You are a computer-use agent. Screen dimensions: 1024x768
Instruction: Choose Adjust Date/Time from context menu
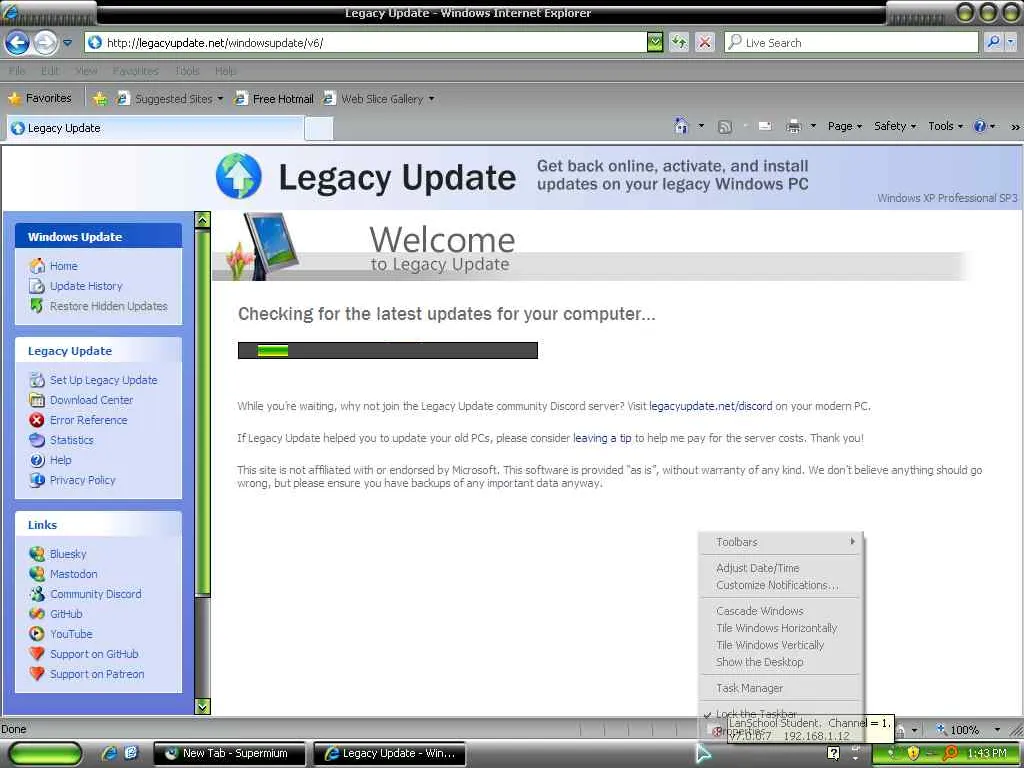click(781, 568)
